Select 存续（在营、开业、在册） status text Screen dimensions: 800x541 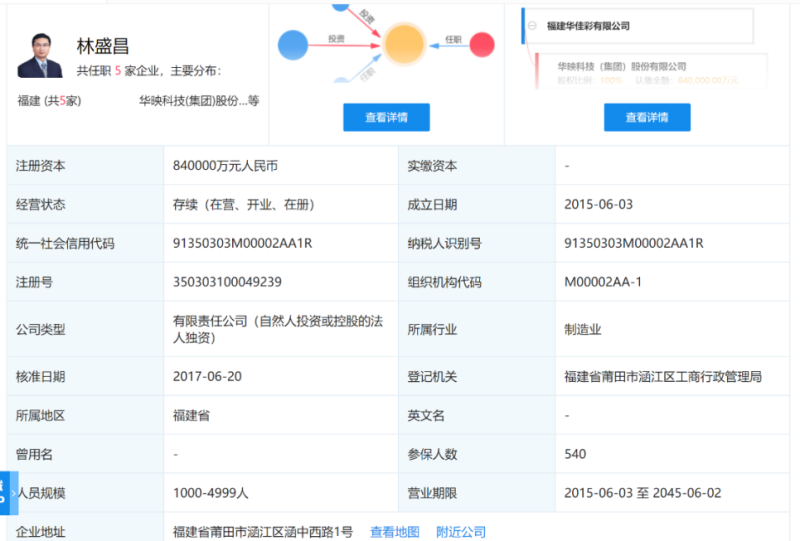[243, 204]
